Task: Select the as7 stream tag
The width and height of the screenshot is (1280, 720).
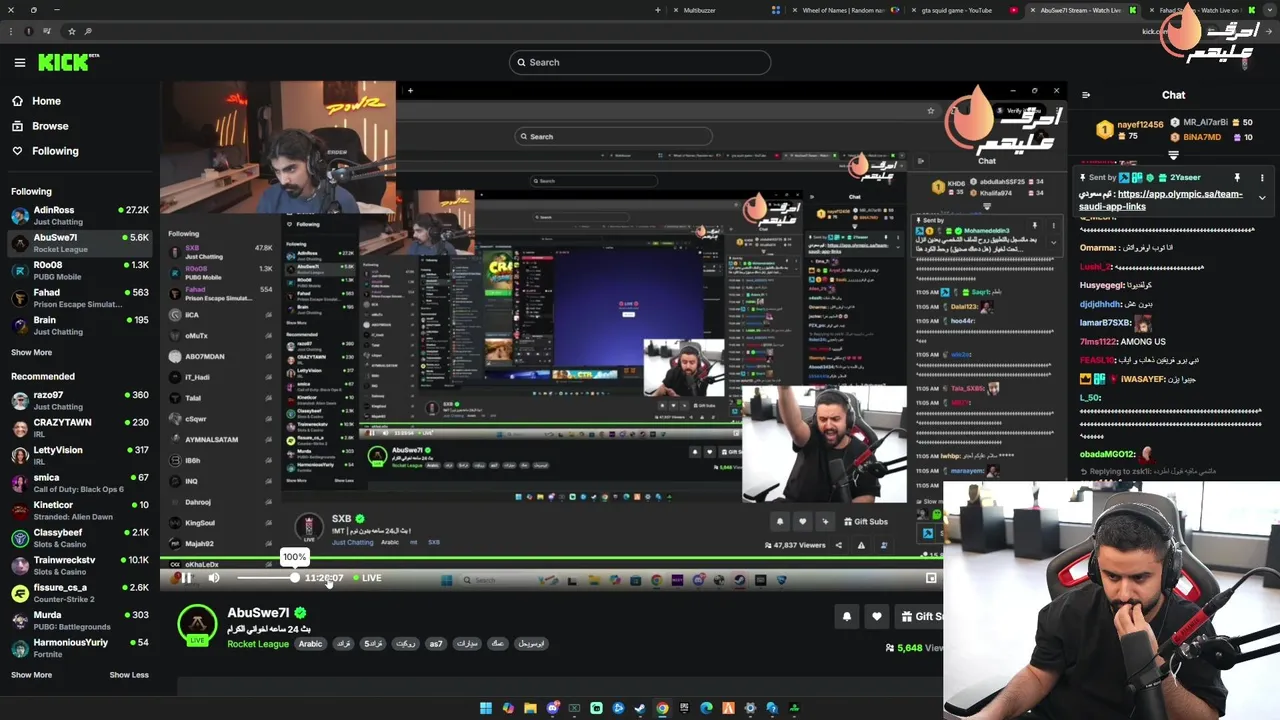Action: (436, 644)
